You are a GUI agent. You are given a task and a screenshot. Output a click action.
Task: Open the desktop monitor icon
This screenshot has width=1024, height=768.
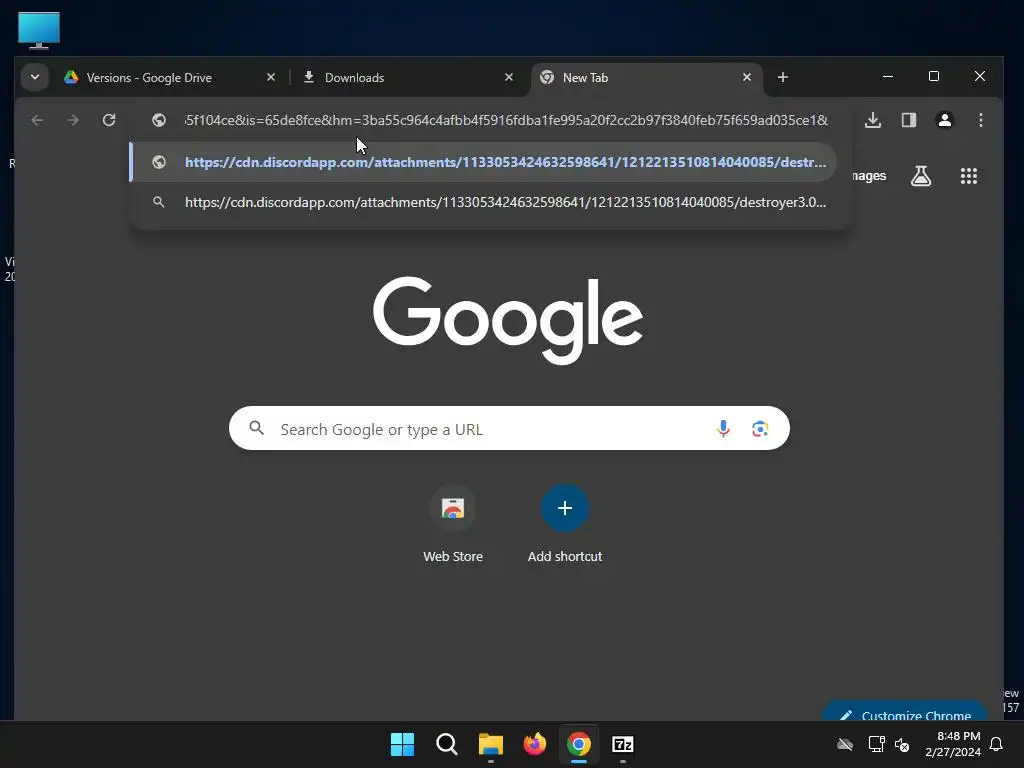pos(39,30)
